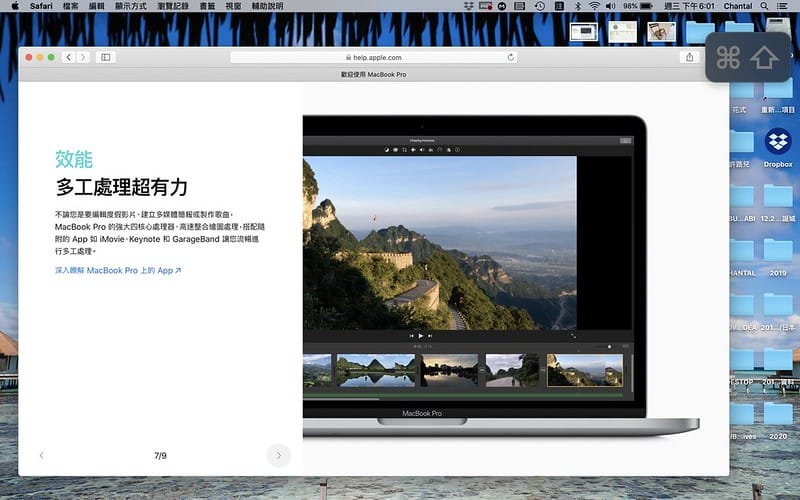Image resolution: width=800 pixels, height=500 pixels.
Task: Open the Apple menu
Action: click(x=15, y=6)
